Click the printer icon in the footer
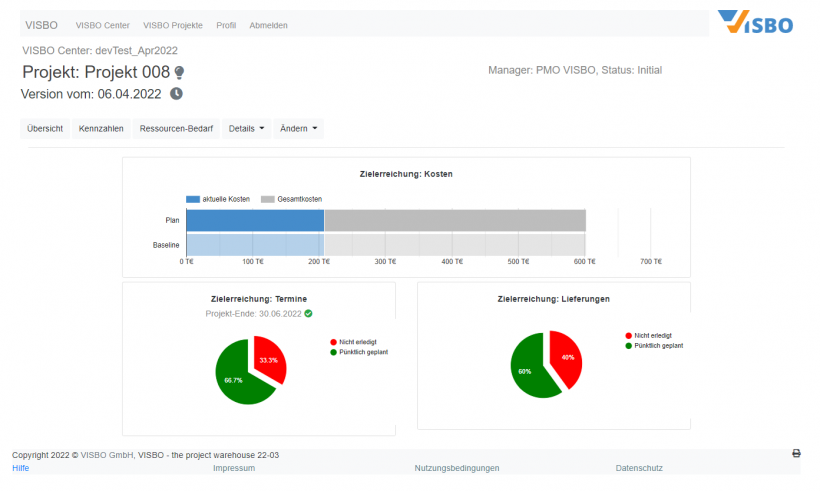Image resolution: width=820 pixels, height=491 pixels. pos(796,453)
